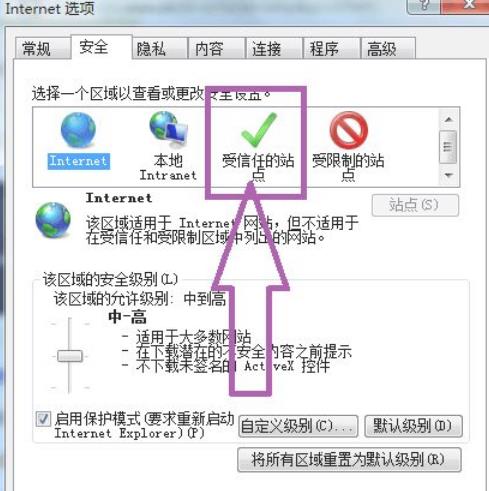Click the 自定义级别(C)... button

point(298,426)
